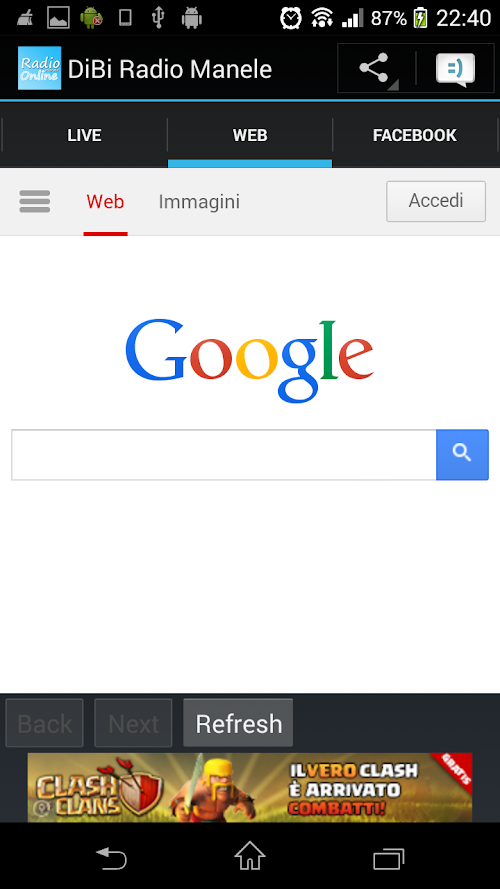Viewport: 500px width, 889px height.
Task: Tap the share icon in the header
Action: coord(374,68)
